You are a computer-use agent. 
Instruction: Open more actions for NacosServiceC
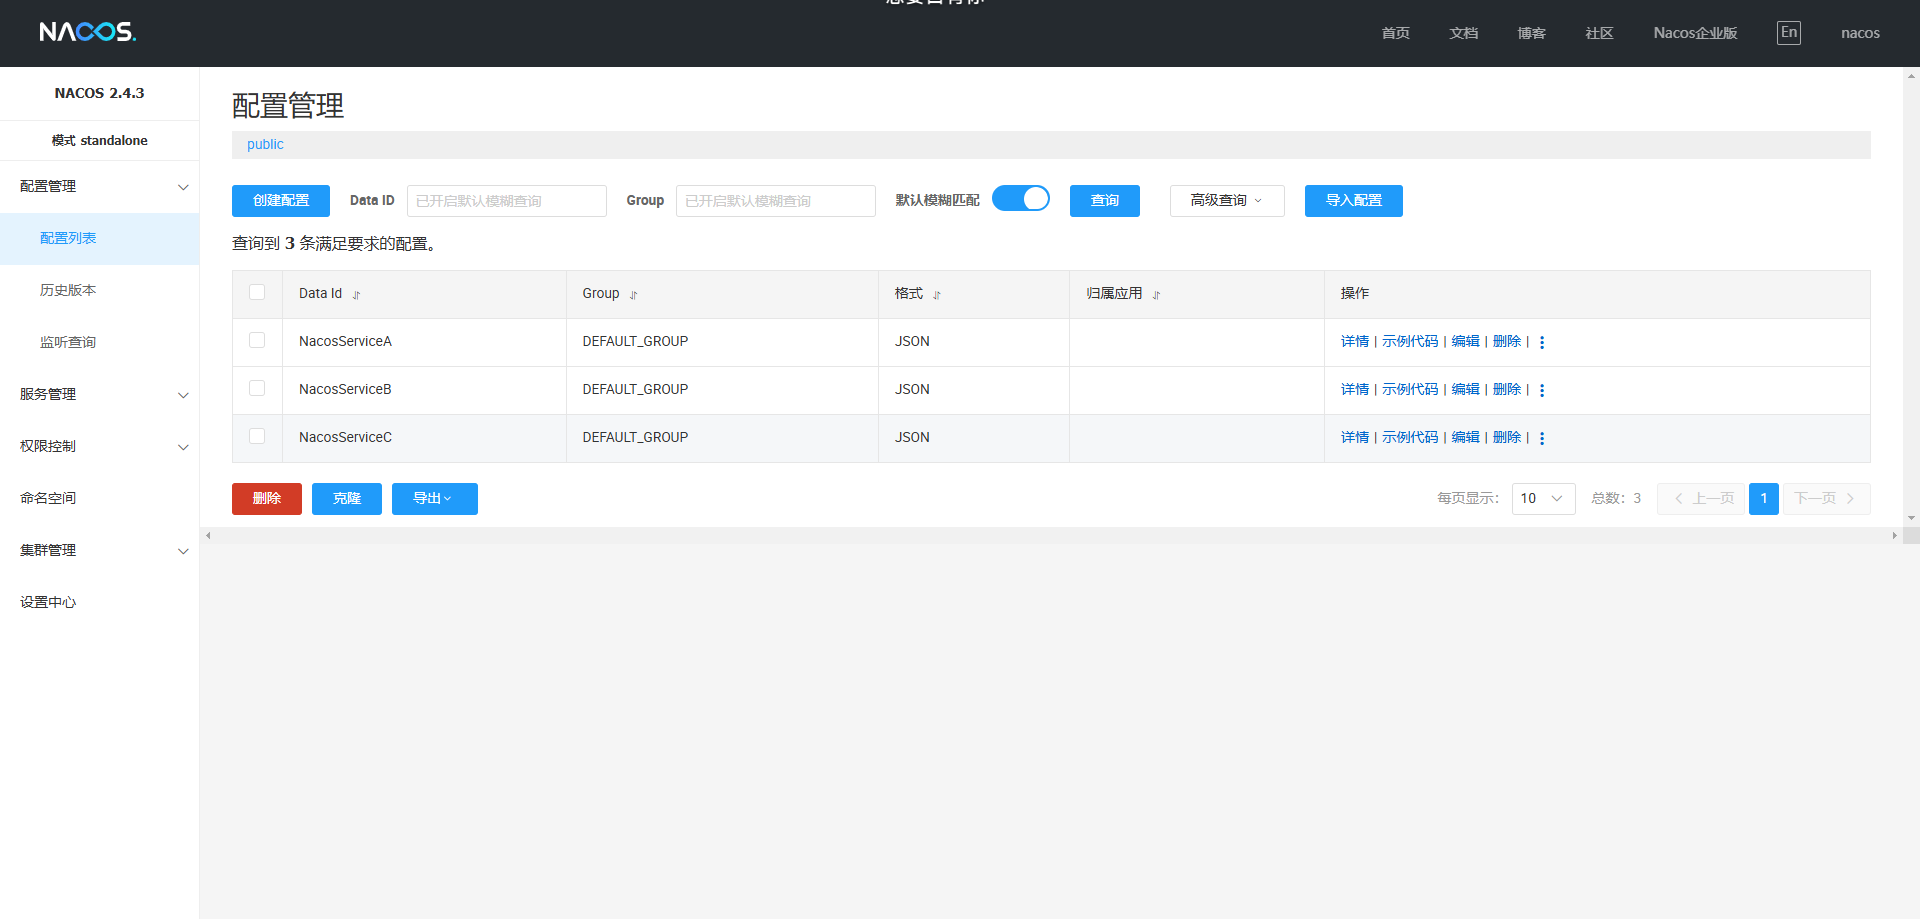point(1542,438)
